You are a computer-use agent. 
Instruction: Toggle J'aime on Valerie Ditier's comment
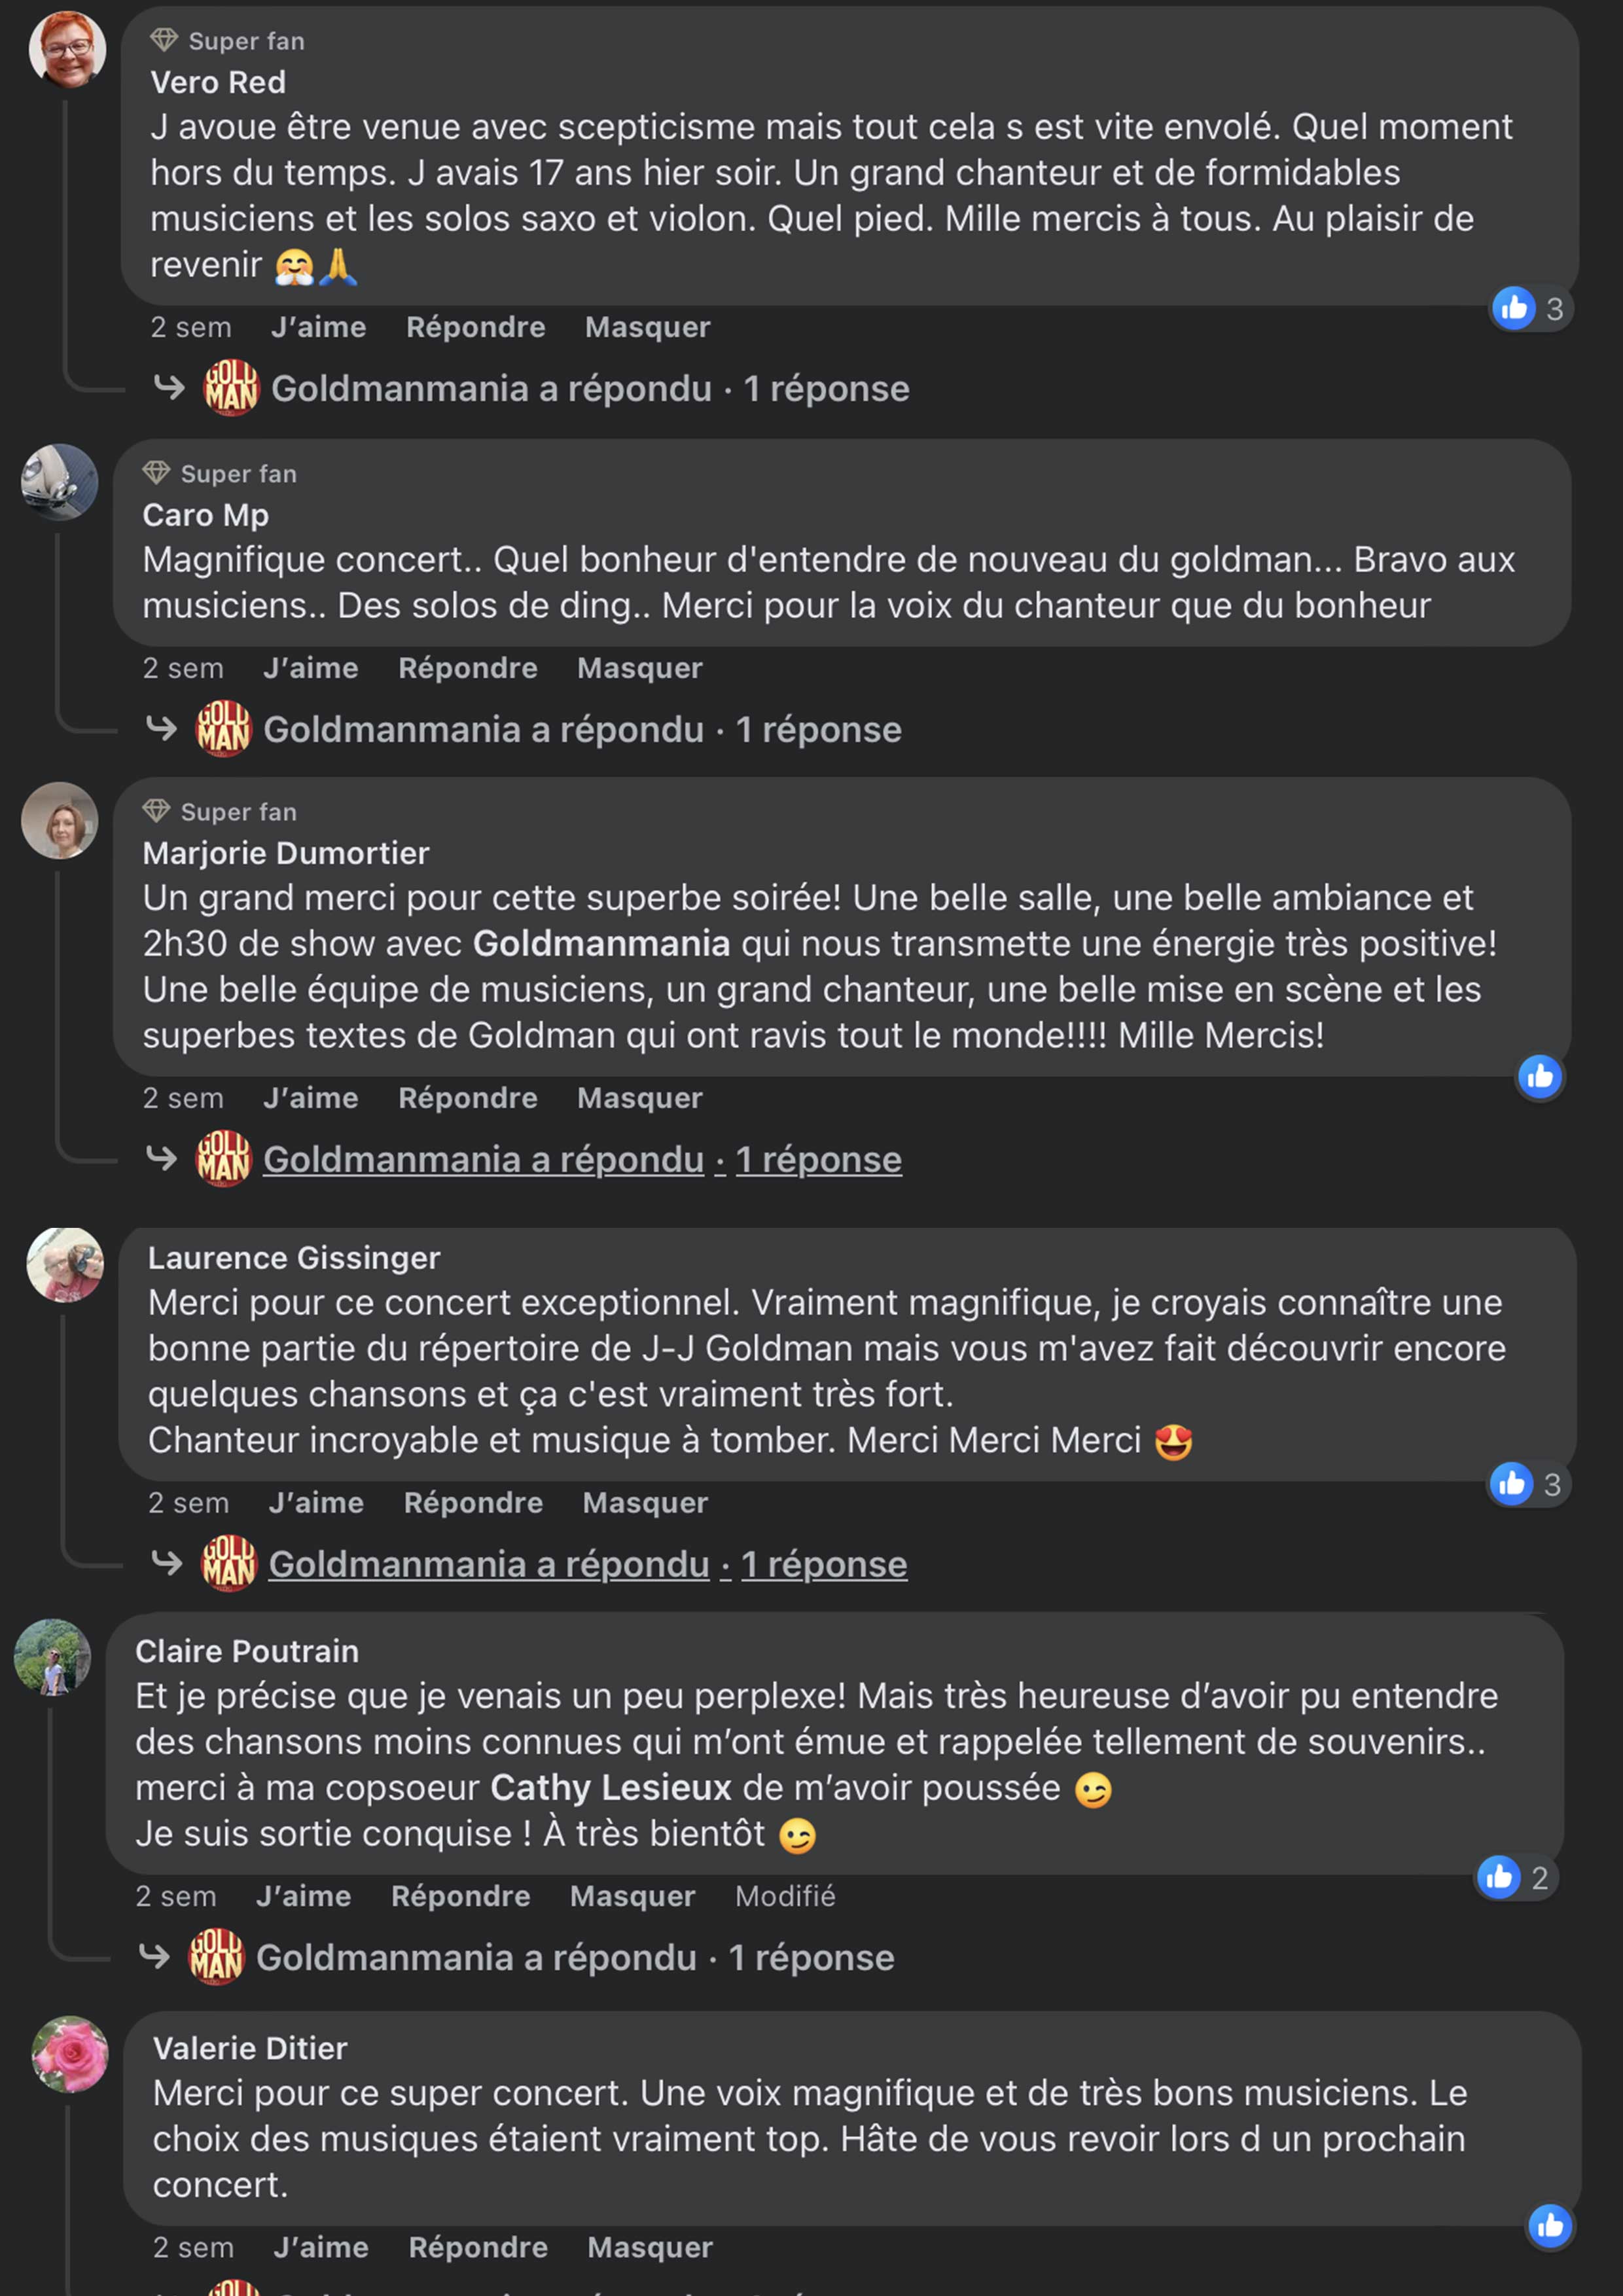(321, 2248)
